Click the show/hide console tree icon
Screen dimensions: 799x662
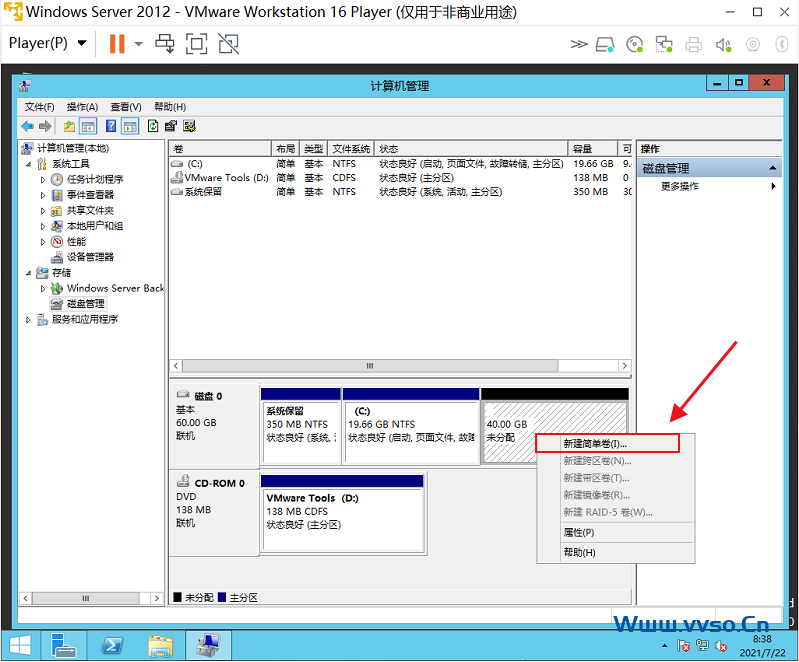pyautogui.click(x=88, y=126)
